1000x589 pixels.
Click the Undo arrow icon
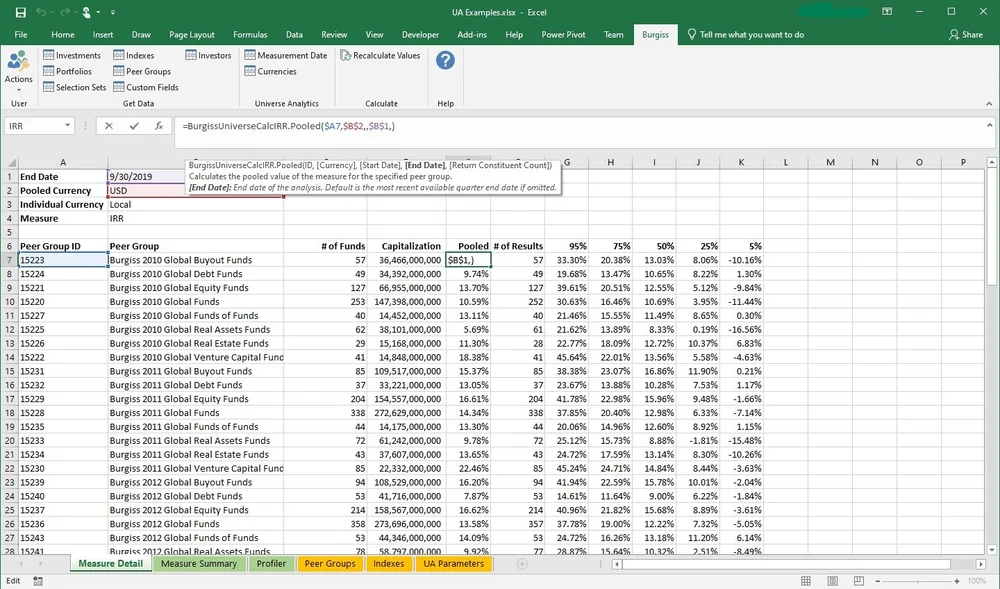click(41, 12)
